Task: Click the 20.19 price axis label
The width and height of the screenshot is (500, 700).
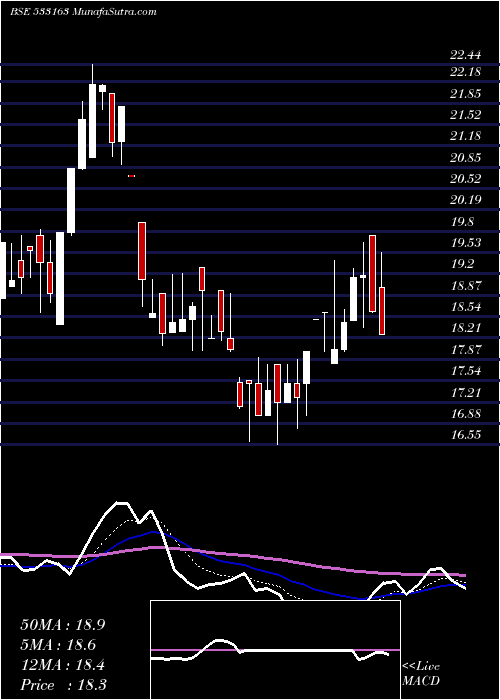Action: click(x=466, y=200)
